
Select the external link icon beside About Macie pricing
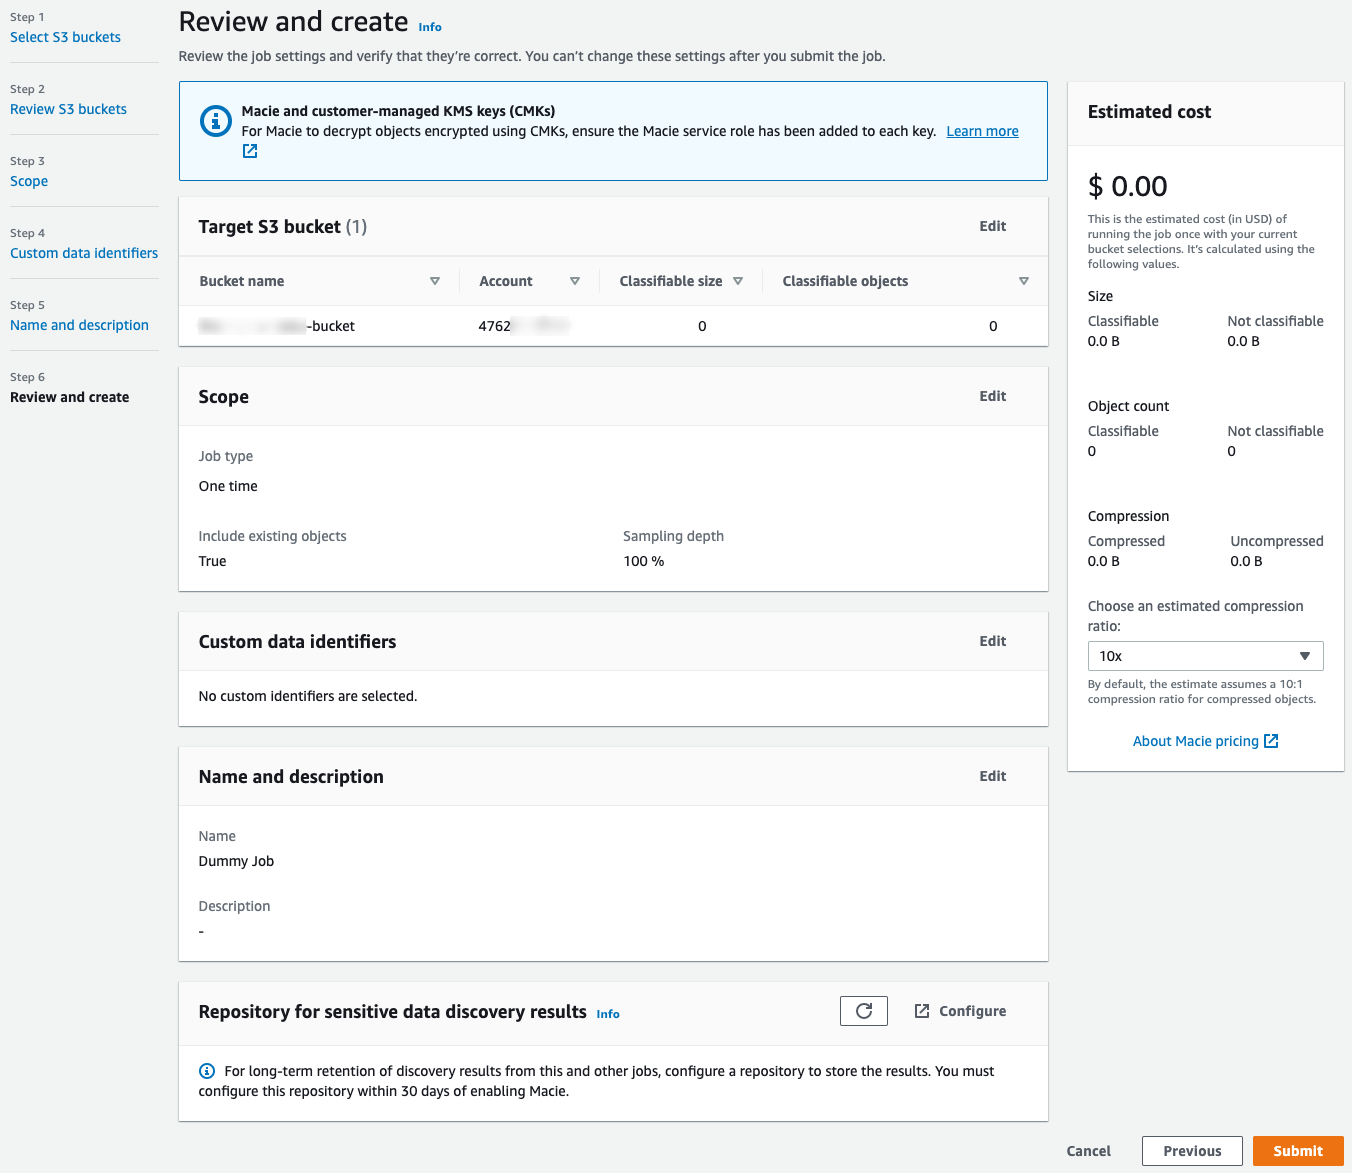[x=1271, y=740]
